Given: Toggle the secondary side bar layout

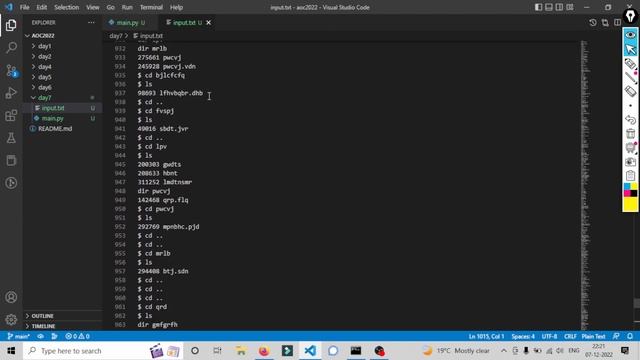Looking at the screenshot, I should click(x=559, y=7).
